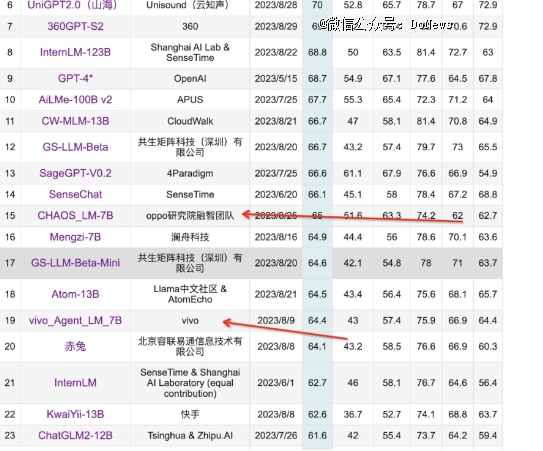
Task: Click the SenseChat model link
Action: 75,194
